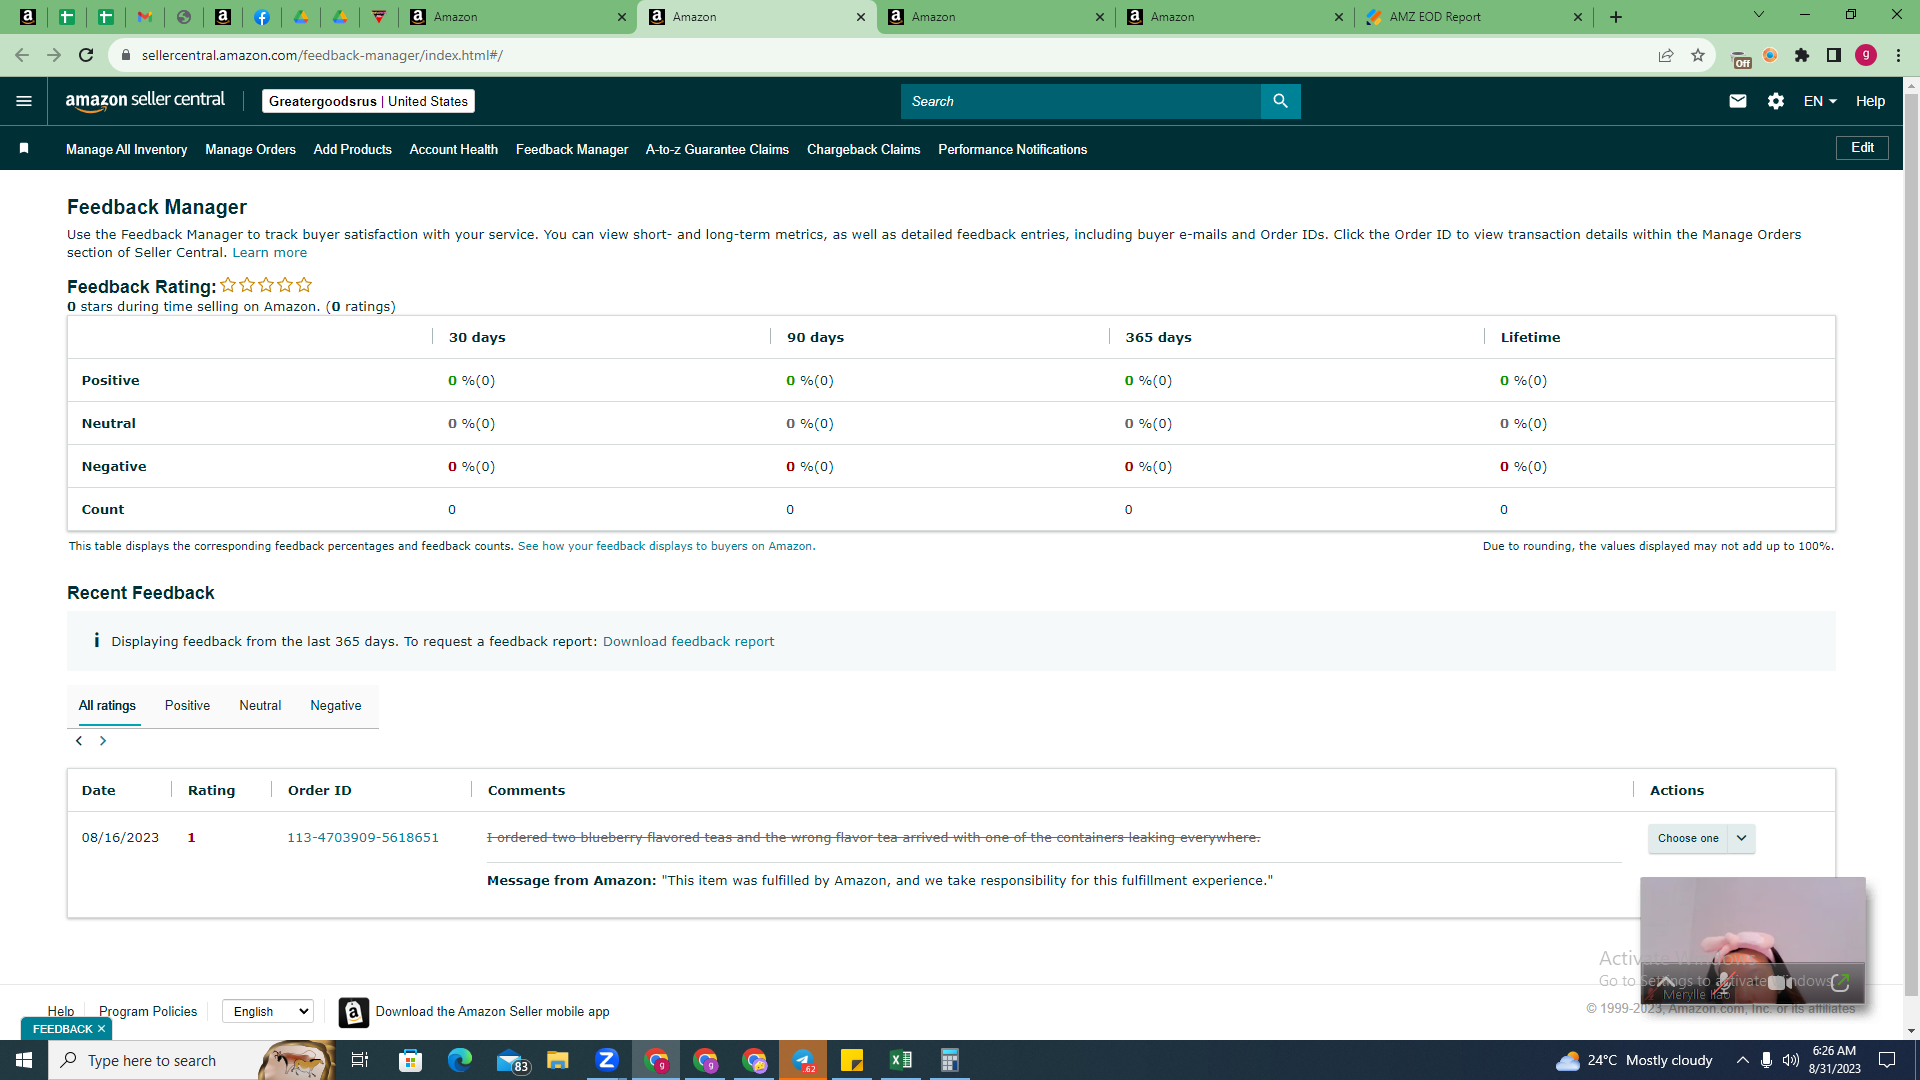Open the Program Policies footer link
This screenshot has height=1080, width=1920.
148,1011
